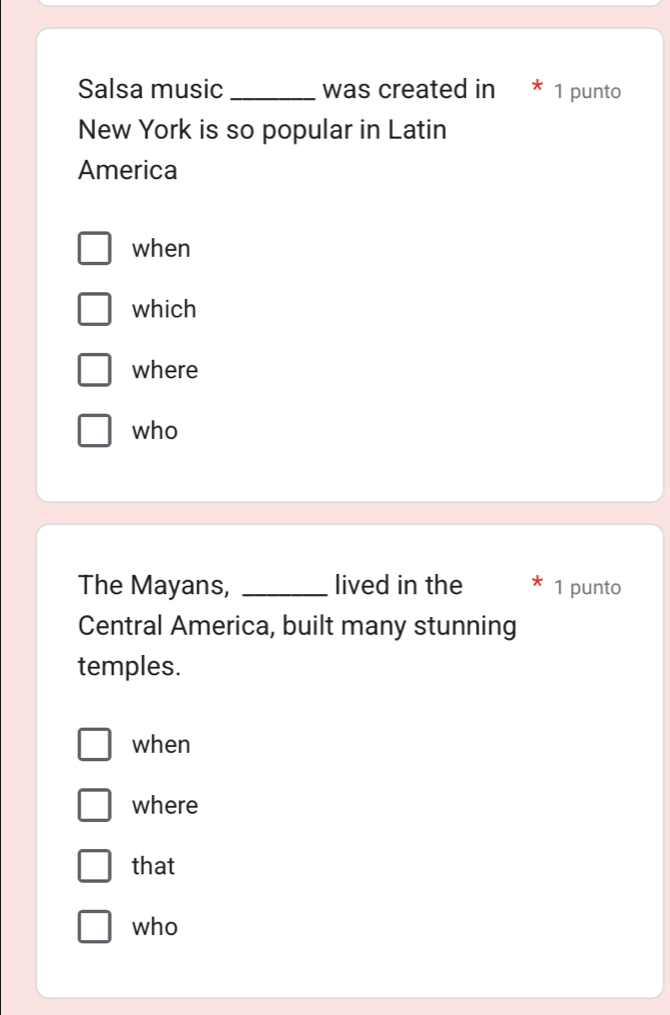Check the 'when' box for Mayans question

coord(95,745)
